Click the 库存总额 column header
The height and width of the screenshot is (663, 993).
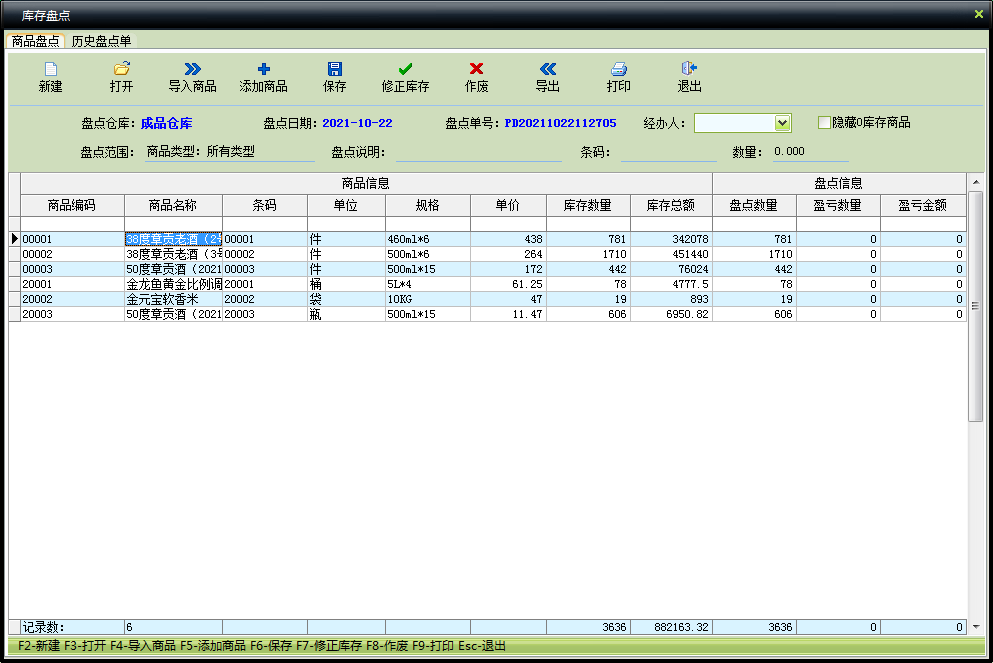pyautogui.click(x=671, y=205)
